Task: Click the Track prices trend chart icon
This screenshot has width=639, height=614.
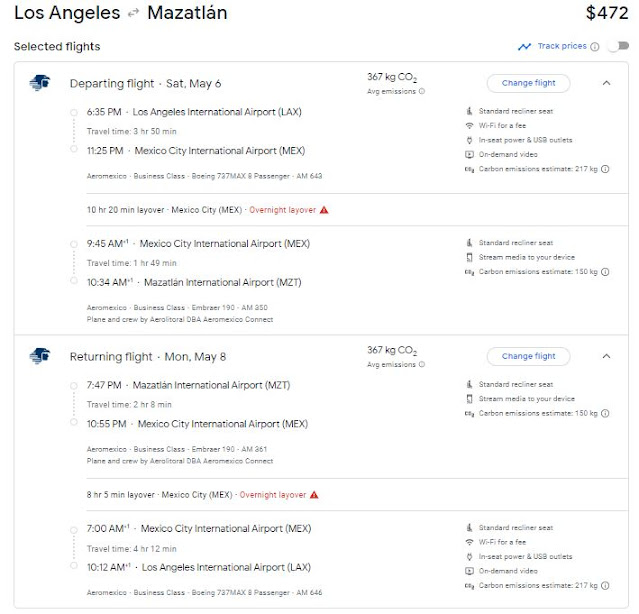Action: coord(524,46)
